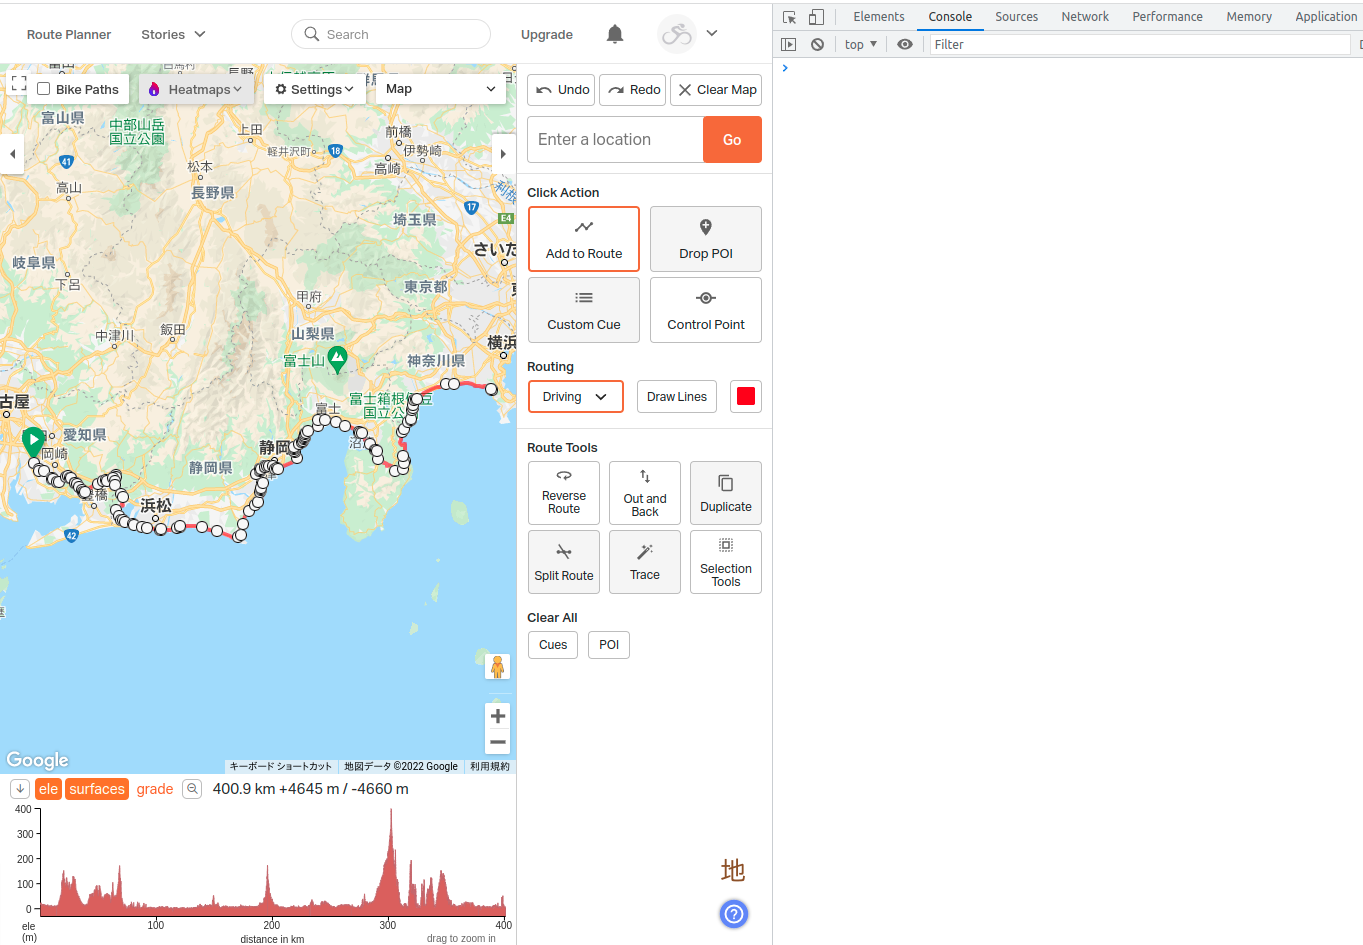1363x945 pixels.
Task: Activate the Split Route tool
Action: pyautogui.click(x=564, y=562)
